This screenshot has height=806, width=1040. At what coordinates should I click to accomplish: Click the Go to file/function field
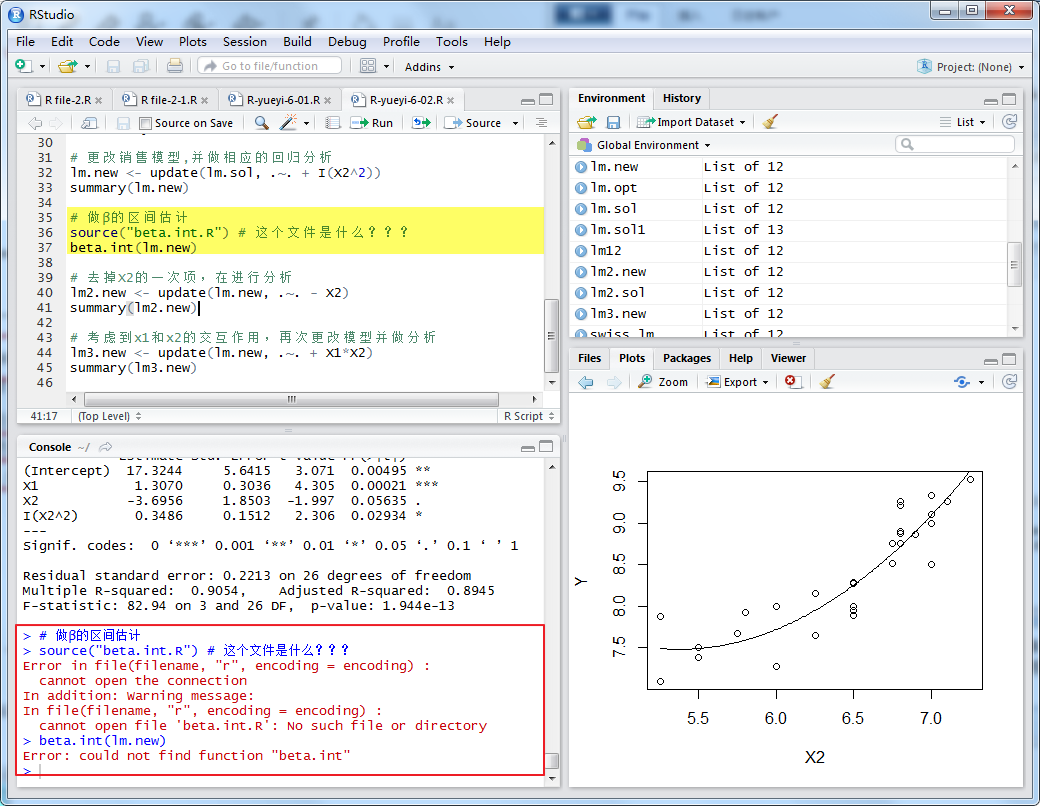270,66
